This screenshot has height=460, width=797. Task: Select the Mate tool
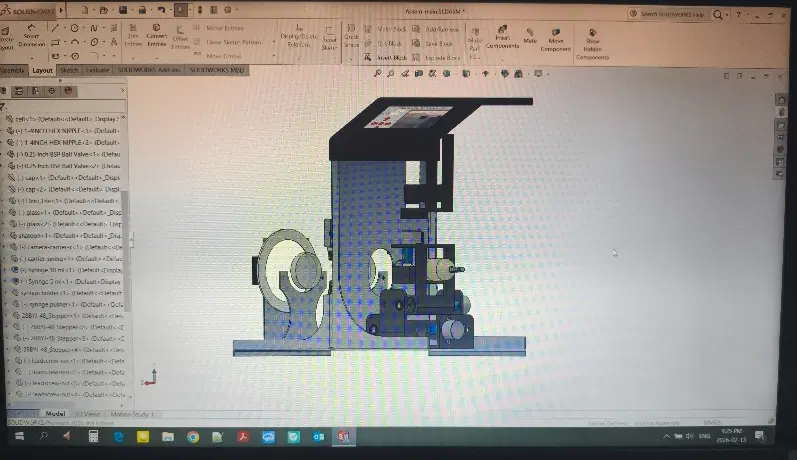click(x=530, y=36)
